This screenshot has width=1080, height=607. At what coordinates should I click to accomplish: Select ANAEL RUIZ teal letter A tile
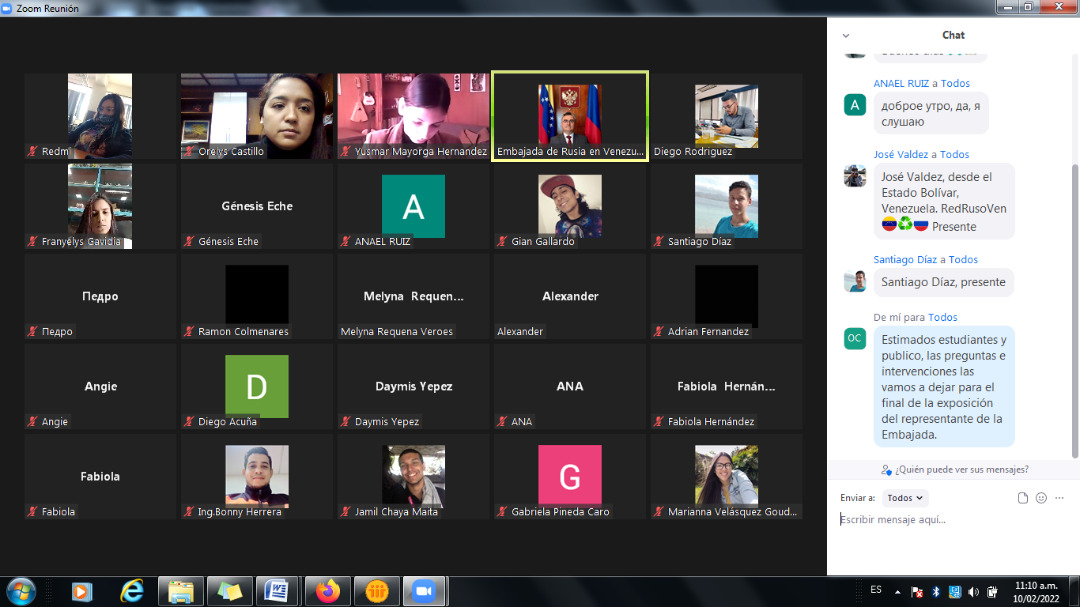click(413, 207)
